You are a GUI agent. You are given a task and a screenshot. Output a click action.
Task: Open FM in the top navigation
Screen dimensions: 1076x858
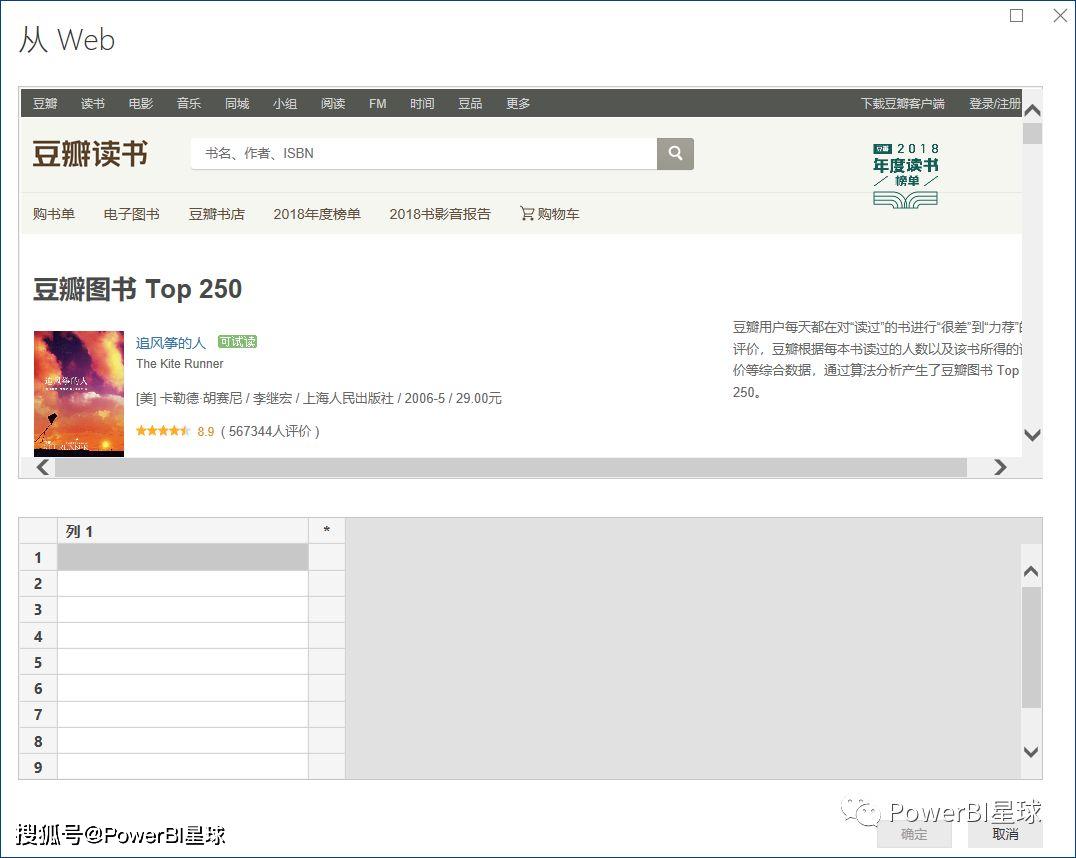[377, 104]
